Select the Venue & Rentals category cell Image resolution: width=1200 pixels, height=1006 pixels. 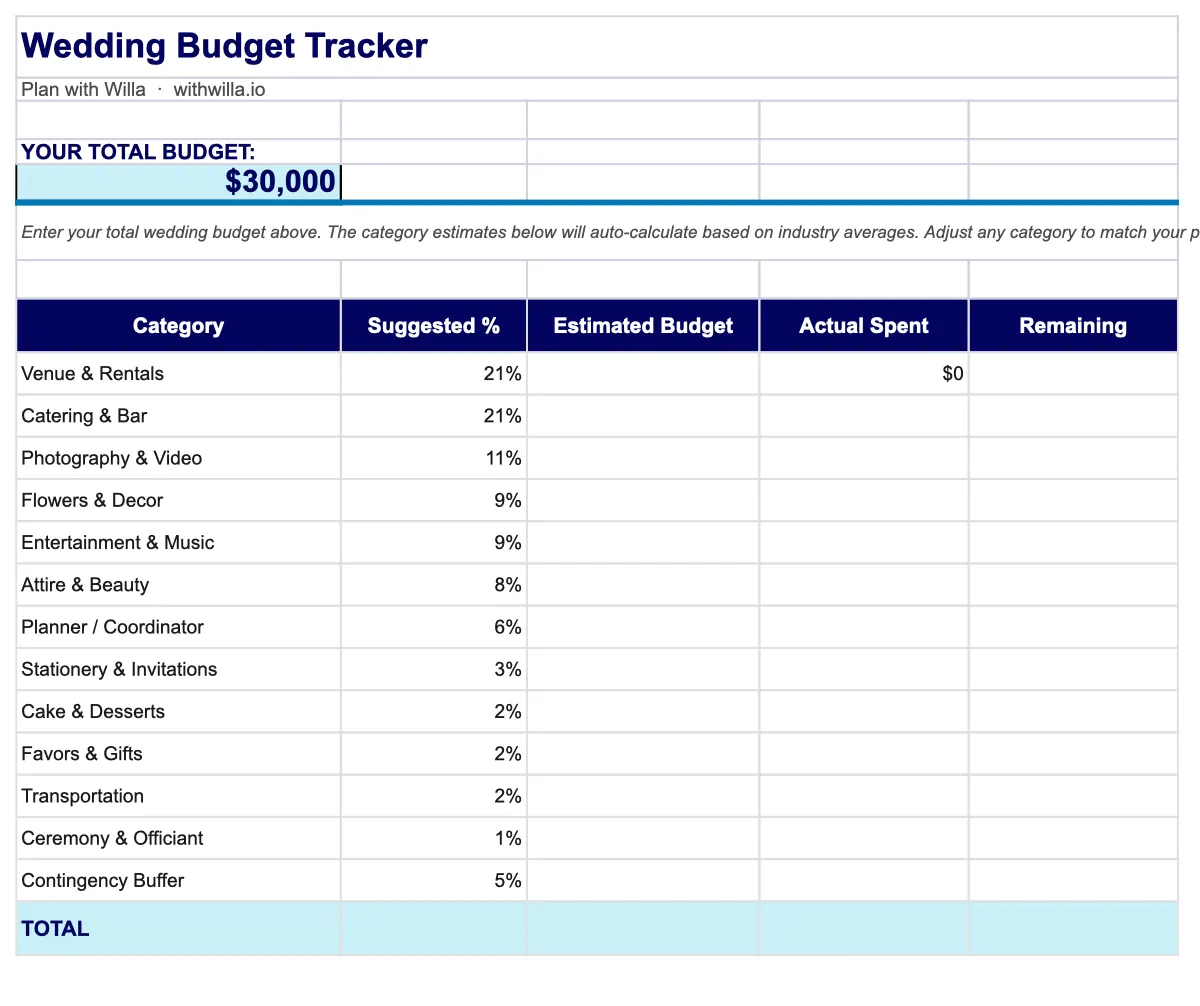tap(178, 374)
